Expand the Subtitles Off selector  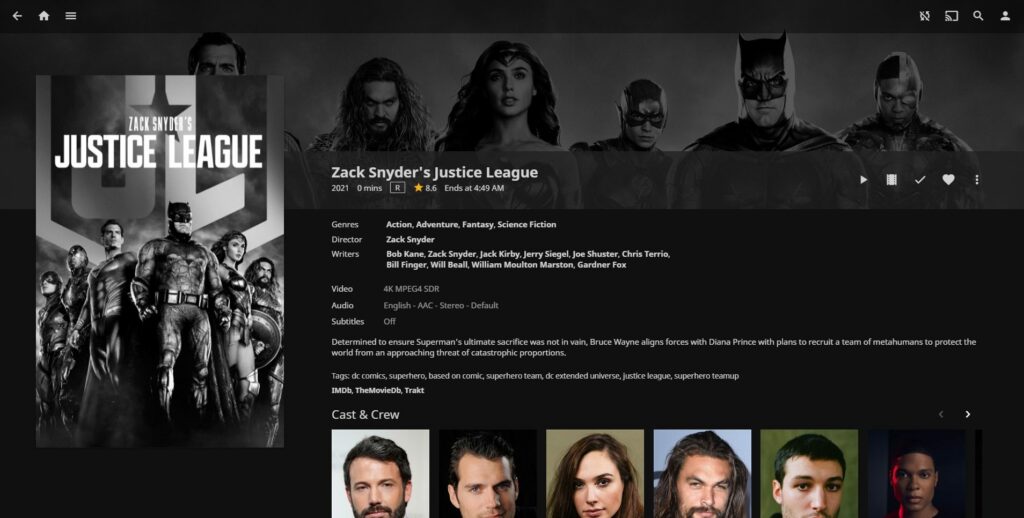coord(389,321)
